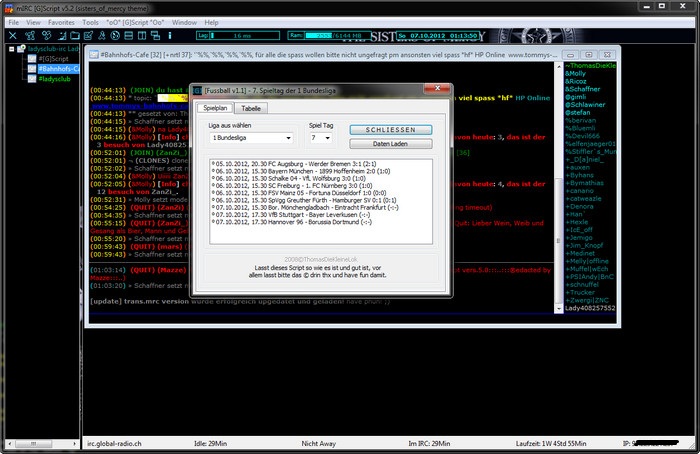
Task: Select the Spielplan tab
Action: [x=215, y=108]
